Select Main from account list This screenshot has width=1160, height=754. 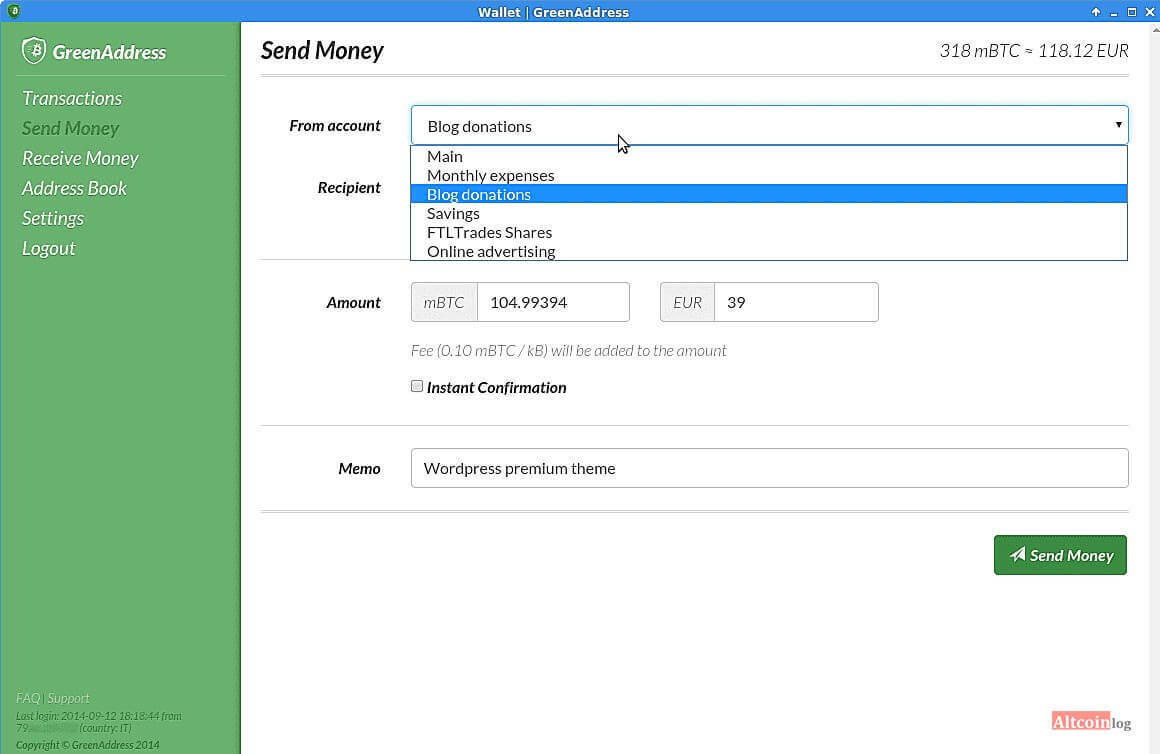[x=445, y=156]
